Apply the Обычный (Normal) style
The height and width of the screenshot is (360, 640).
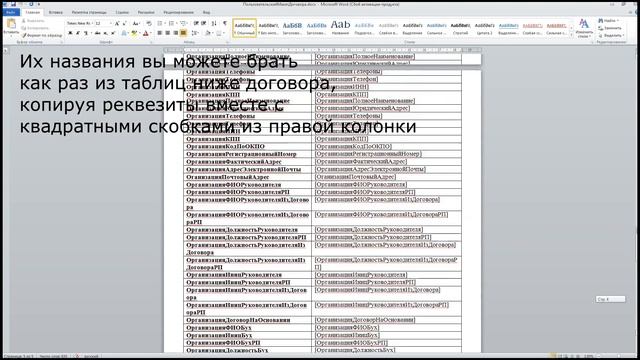coord(244,28)
